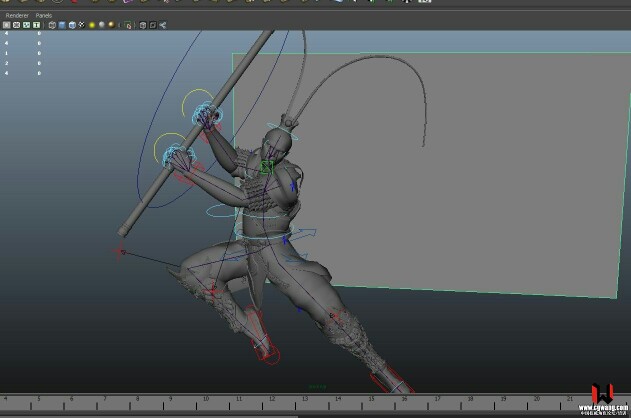This screenshot has height=418, width=631.
Task: Select the green square chest control
Action: [267, 167]
